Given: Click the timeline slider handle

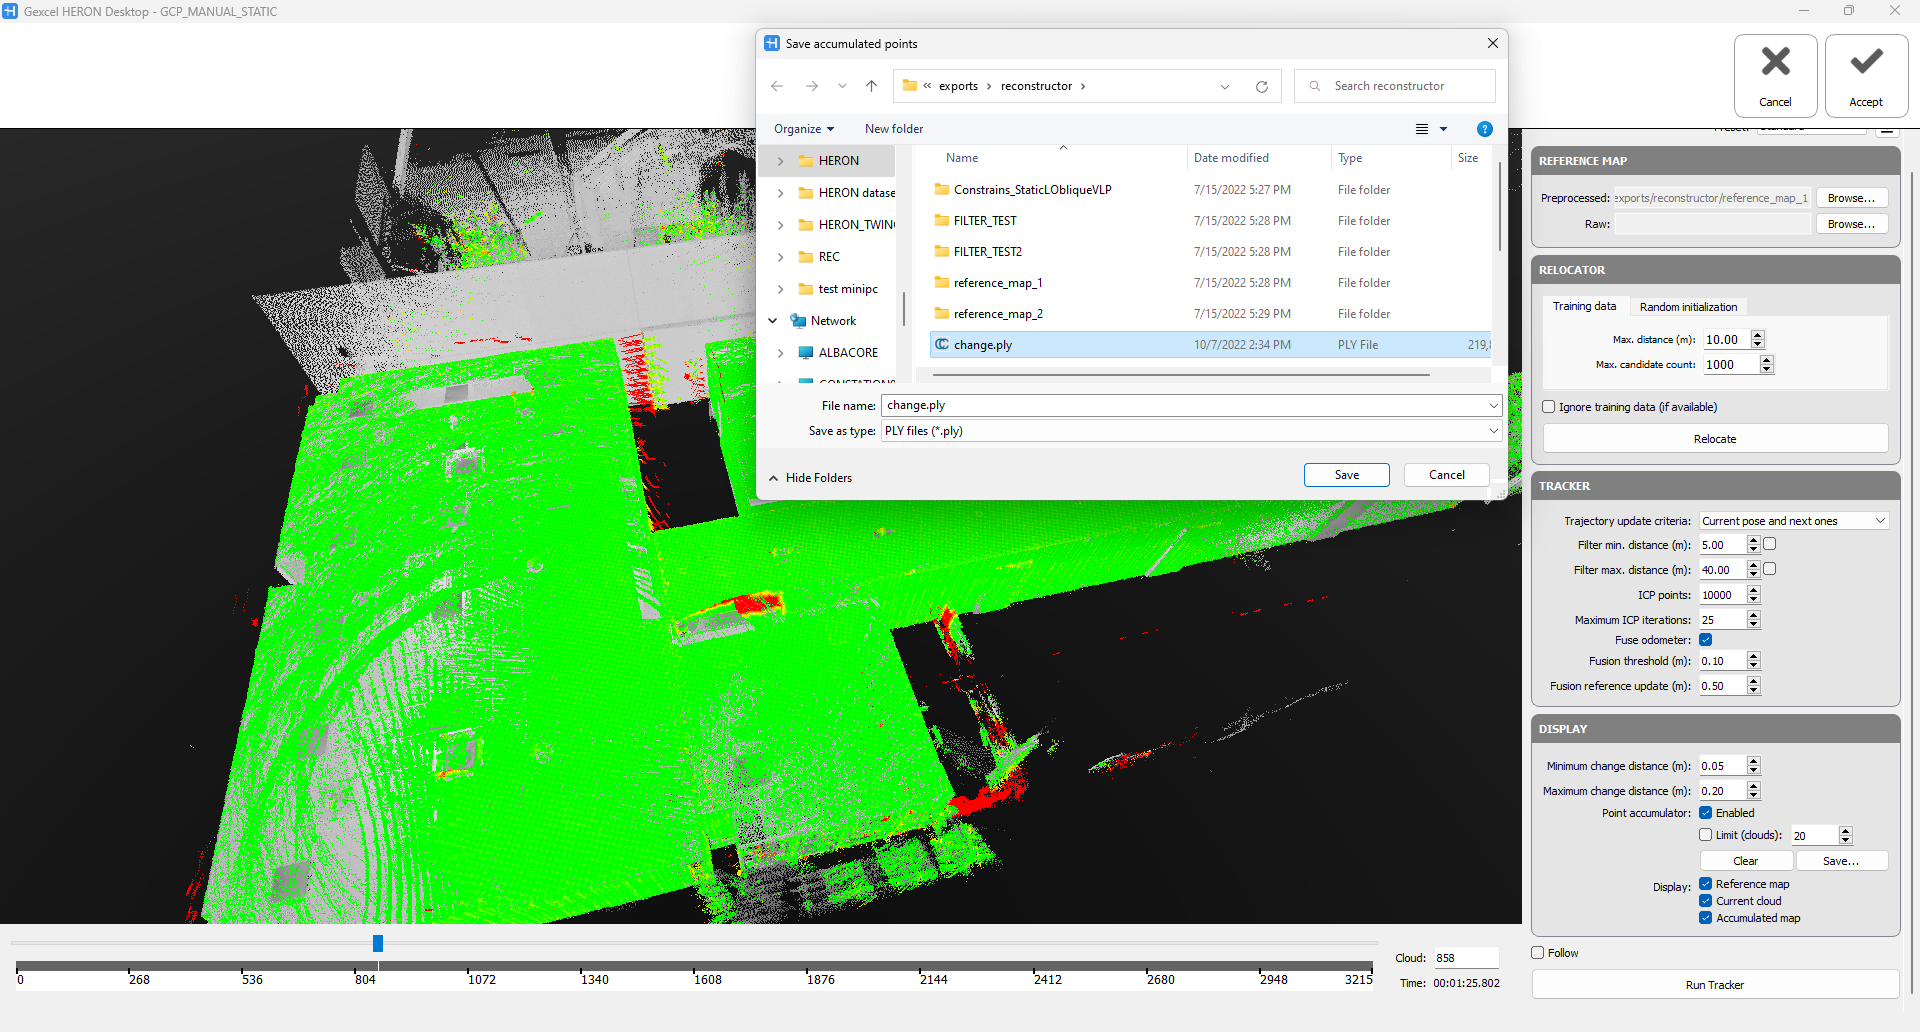Looking at the screenshot, I should (378, 943).
